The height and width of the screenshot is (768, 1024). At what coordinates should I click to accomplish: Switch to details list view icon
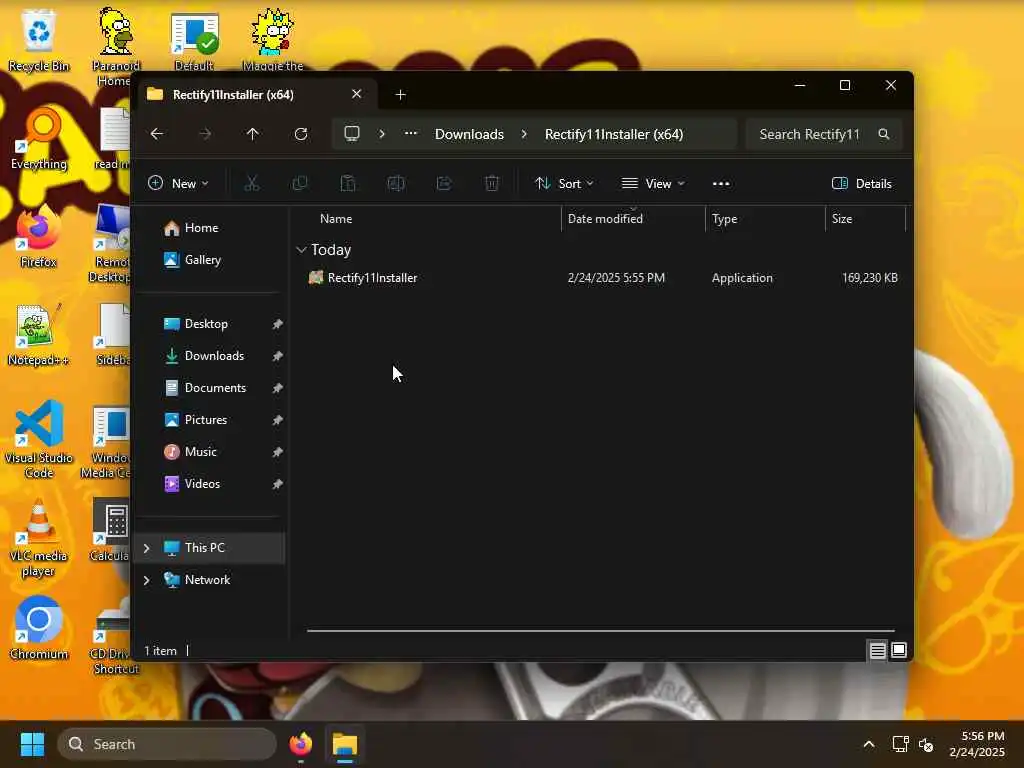tap(878, 650)
